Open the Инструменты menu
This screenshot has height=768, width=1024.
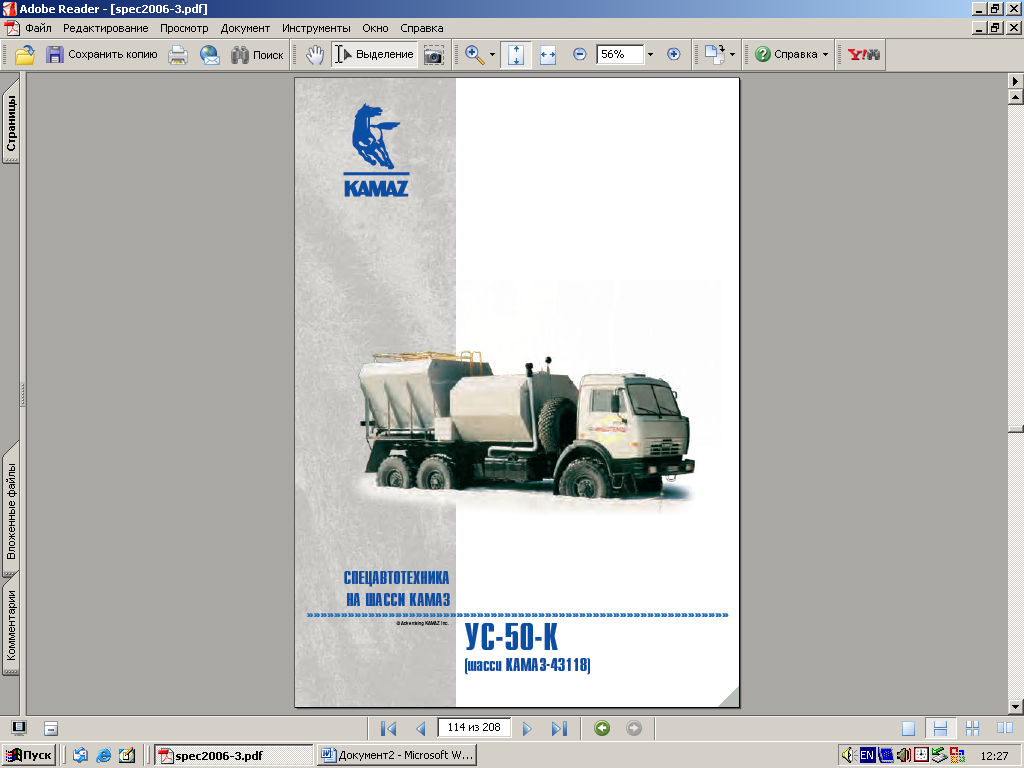click(316, 28)
